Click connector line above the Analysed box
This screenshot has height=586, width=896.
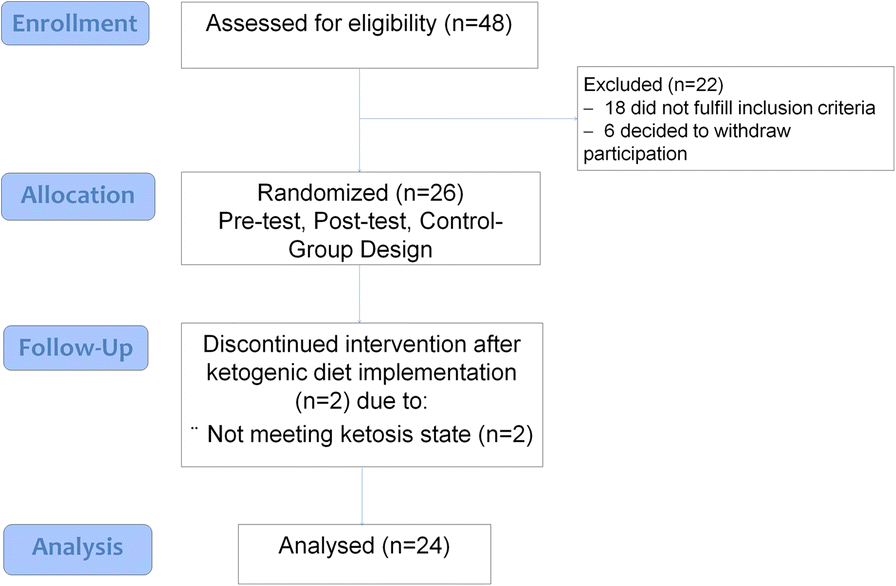pos(362,495)
